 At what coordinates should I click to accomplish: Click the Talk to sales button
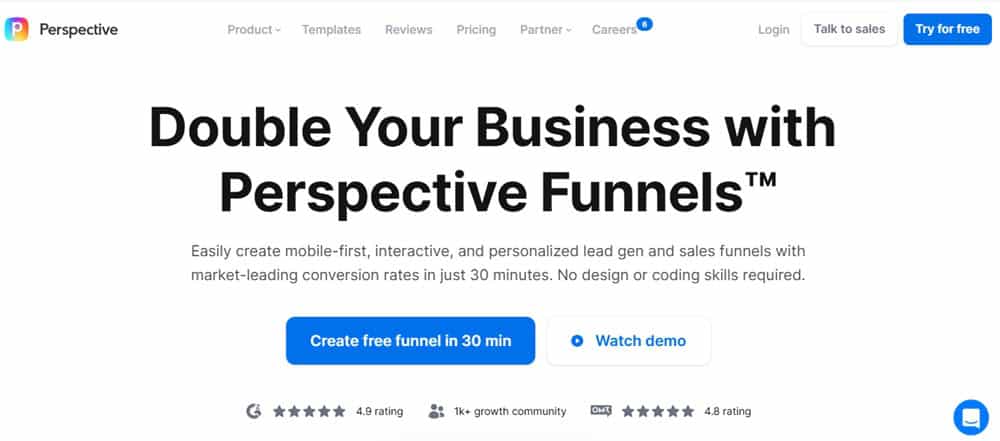[849, 29]
